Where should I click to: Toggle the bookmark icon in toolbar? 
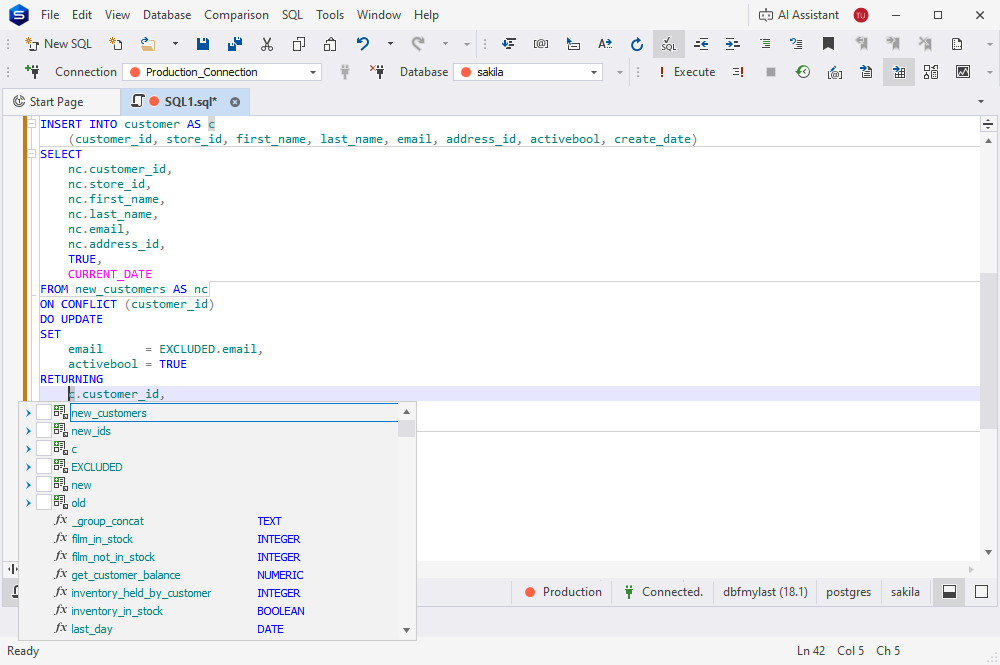coord(828,44)
